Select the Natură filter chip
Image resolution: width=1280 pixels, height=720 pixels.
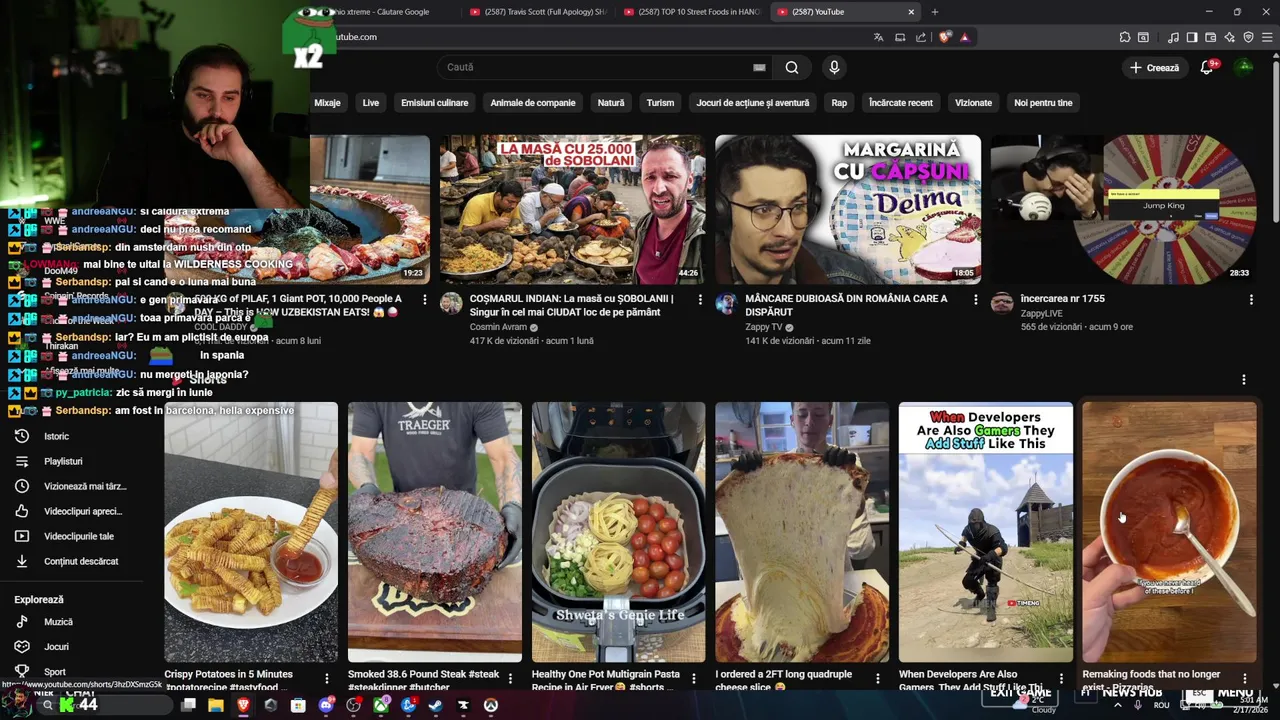[611, 102]
